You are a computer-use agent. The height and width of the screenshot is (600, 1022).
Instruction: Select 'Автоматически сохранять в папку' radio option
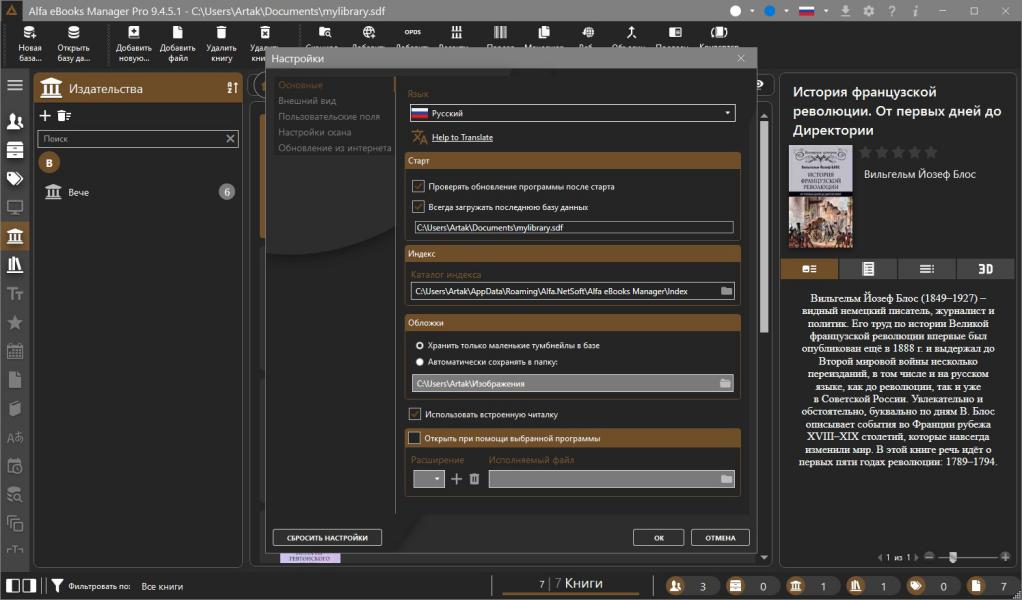click(420, 362)
